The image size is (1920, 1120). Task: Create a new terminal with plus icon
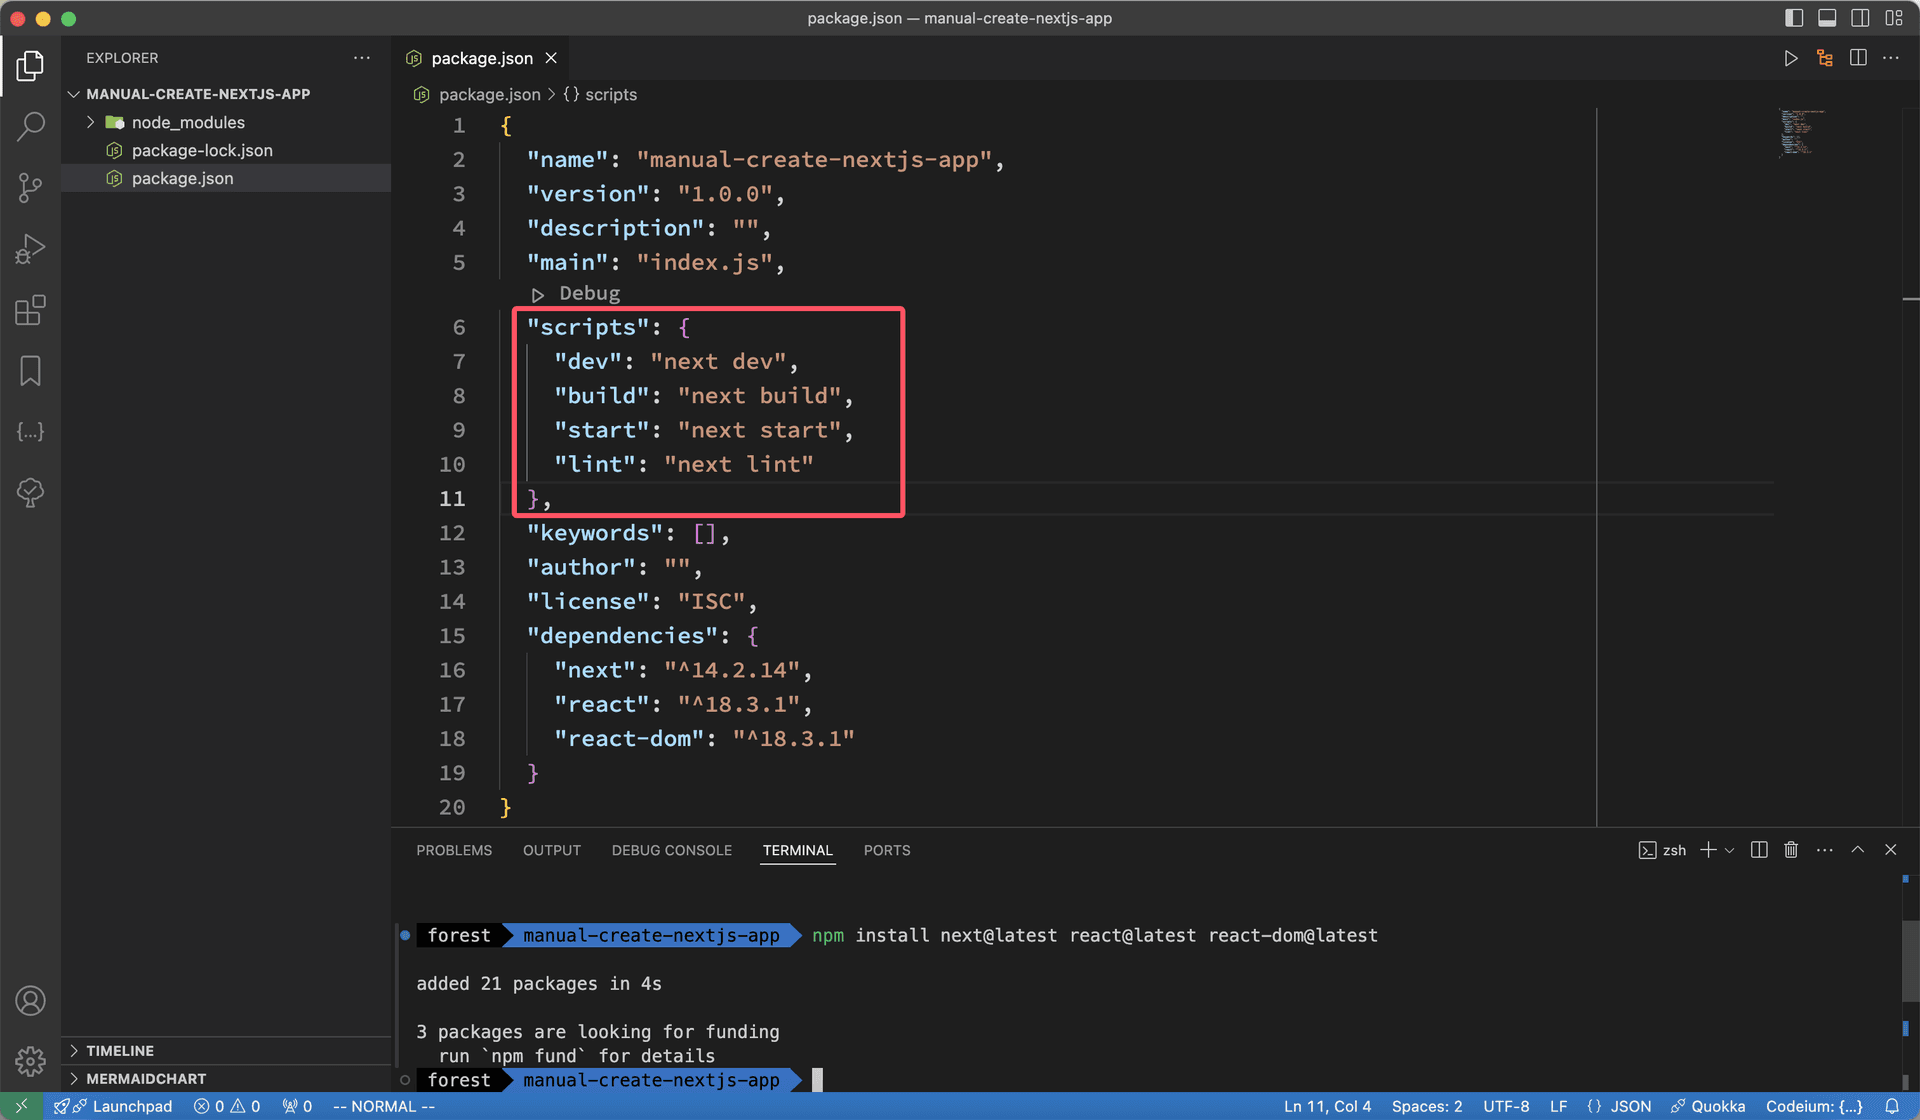(1708, 850)
